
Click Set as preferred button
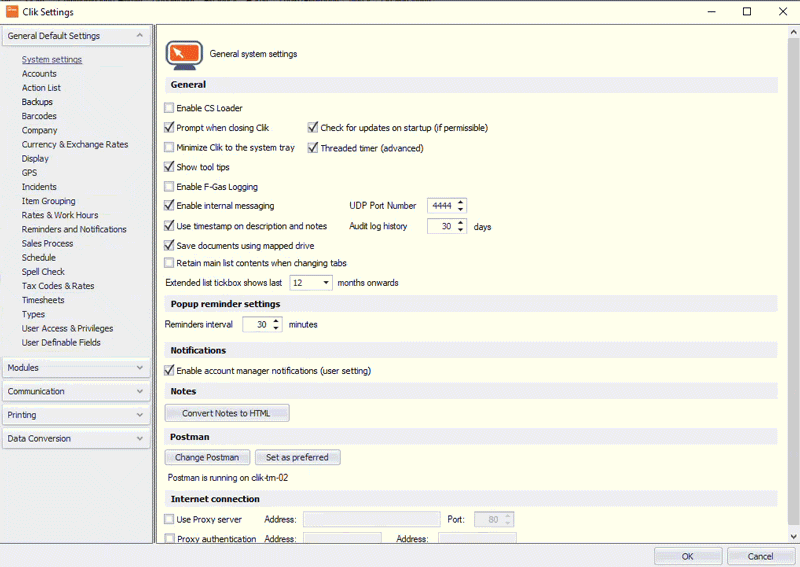pyautogui.click(x=297, y=457)
